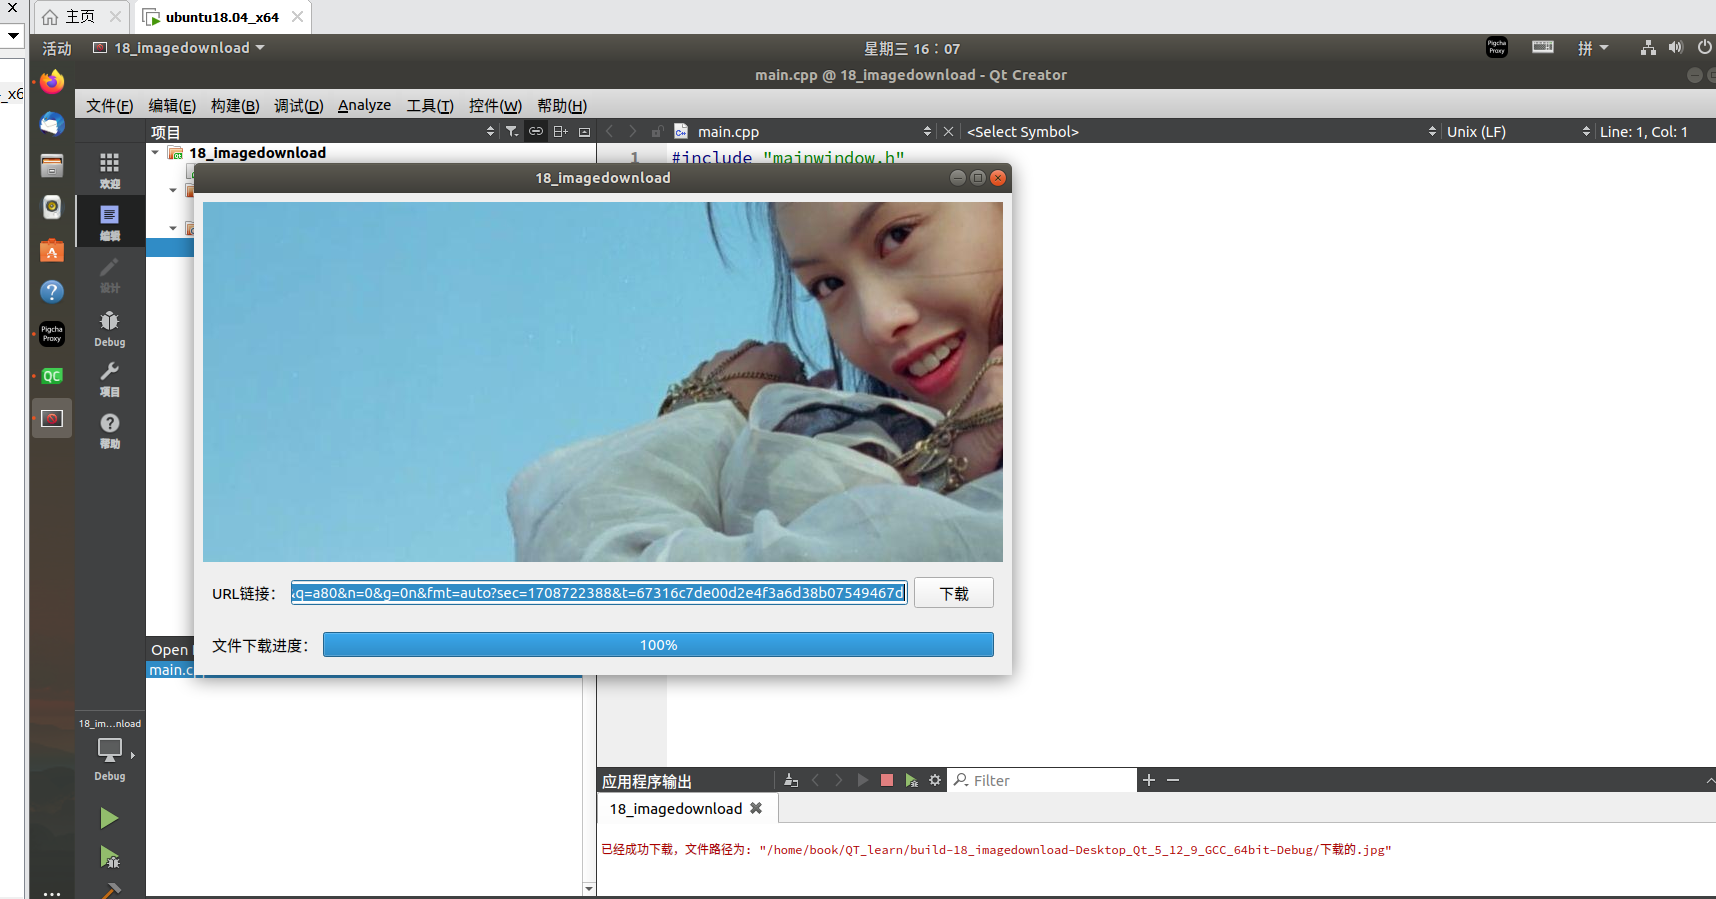Click the split projects pane icon
Image resolution: width=1716 pixels, height=899 pixels.
click(x=560, y=131)
